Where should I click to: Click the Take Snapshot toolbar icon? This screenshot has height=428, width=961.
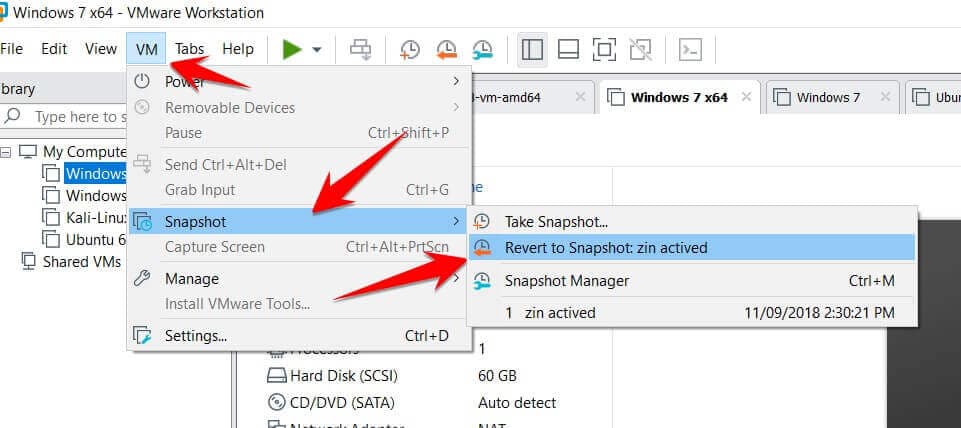click(x=409, y=50)
